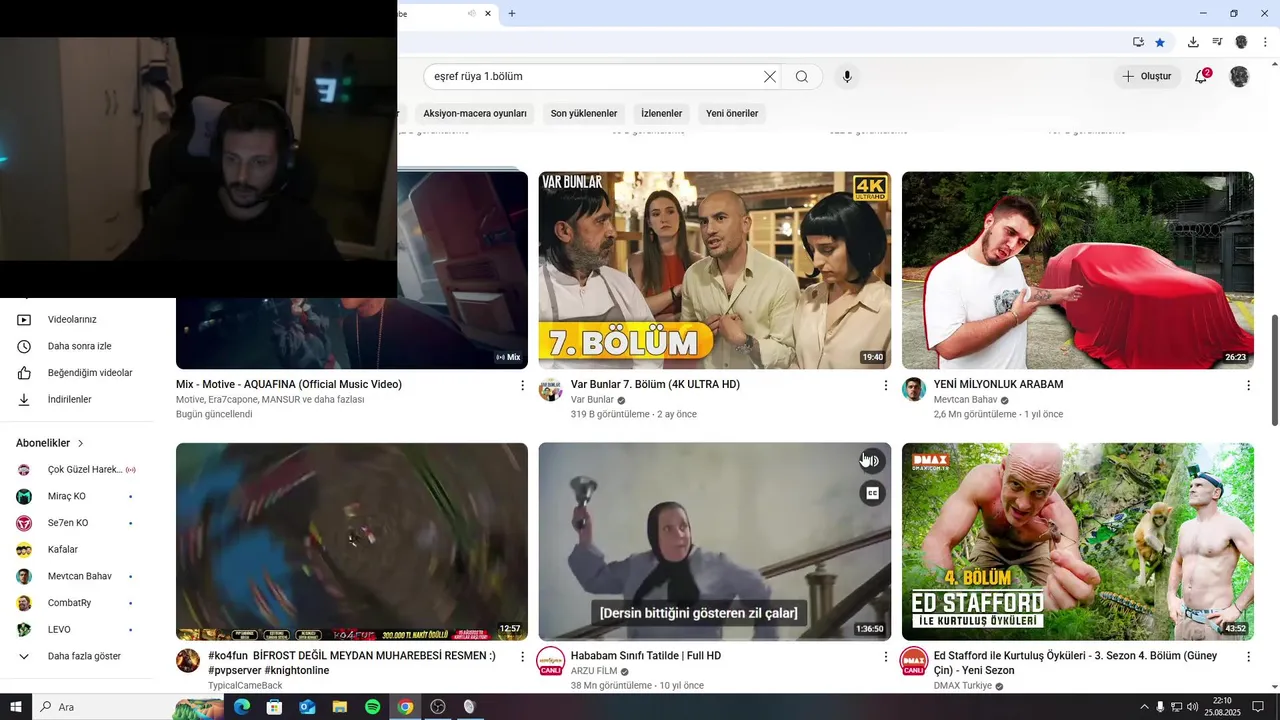
Task: Open Spotify from the taskbar
Action: point(372,707)
